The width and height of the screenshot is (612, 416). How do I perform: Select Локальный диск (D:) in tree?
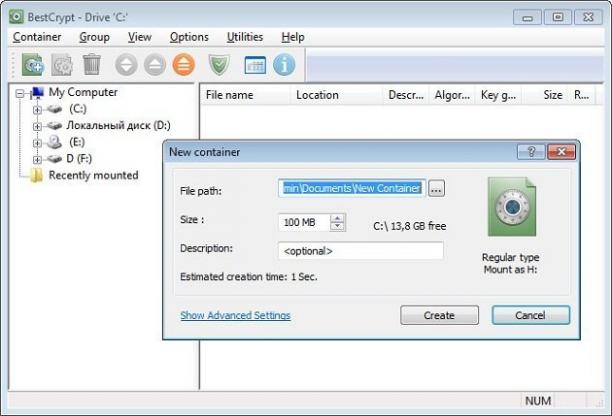click(x=119, y=125)
